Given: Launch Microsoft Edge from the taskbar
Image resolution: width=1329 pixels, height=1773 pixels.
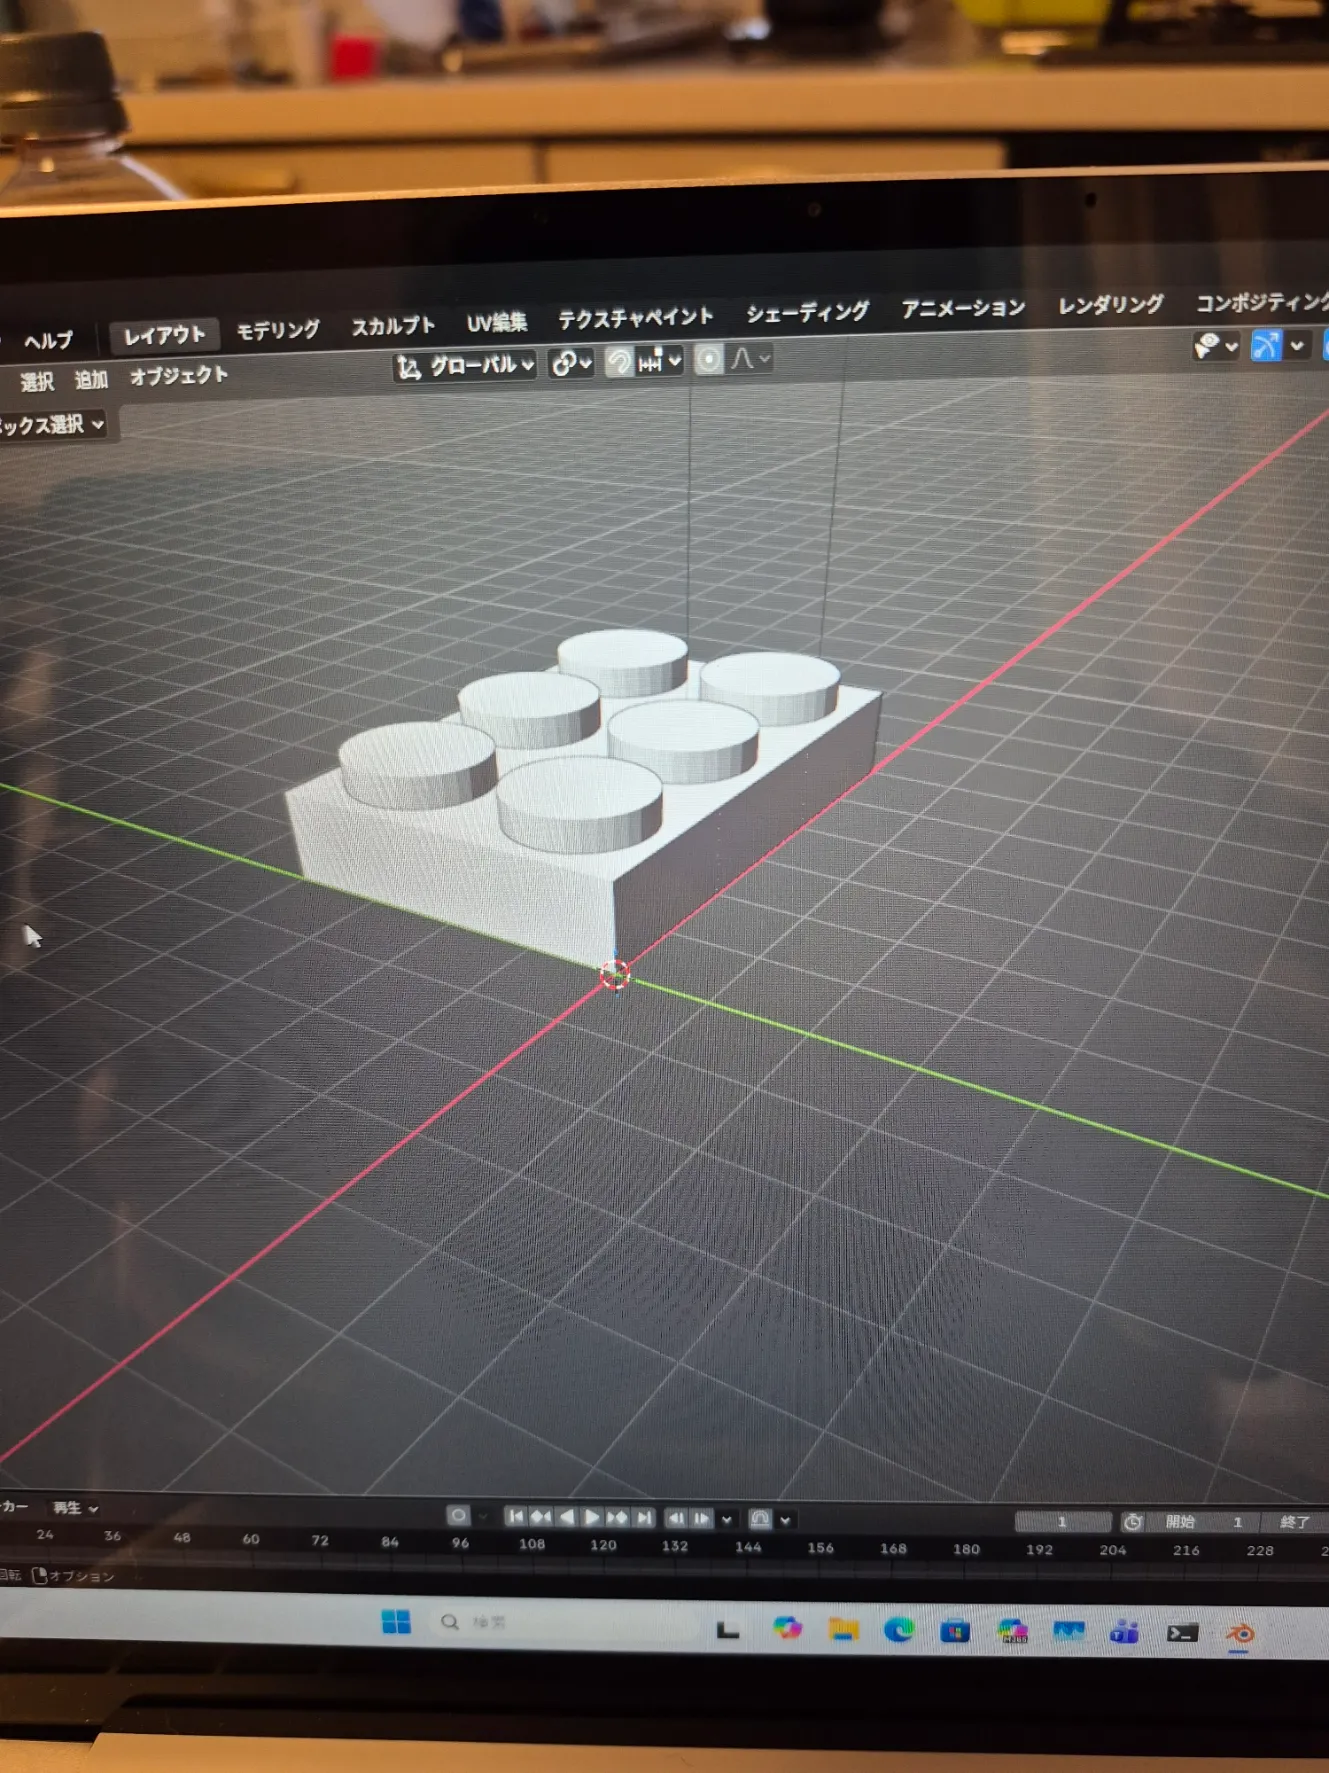Looking at the screenshot, I should 899,1631.
